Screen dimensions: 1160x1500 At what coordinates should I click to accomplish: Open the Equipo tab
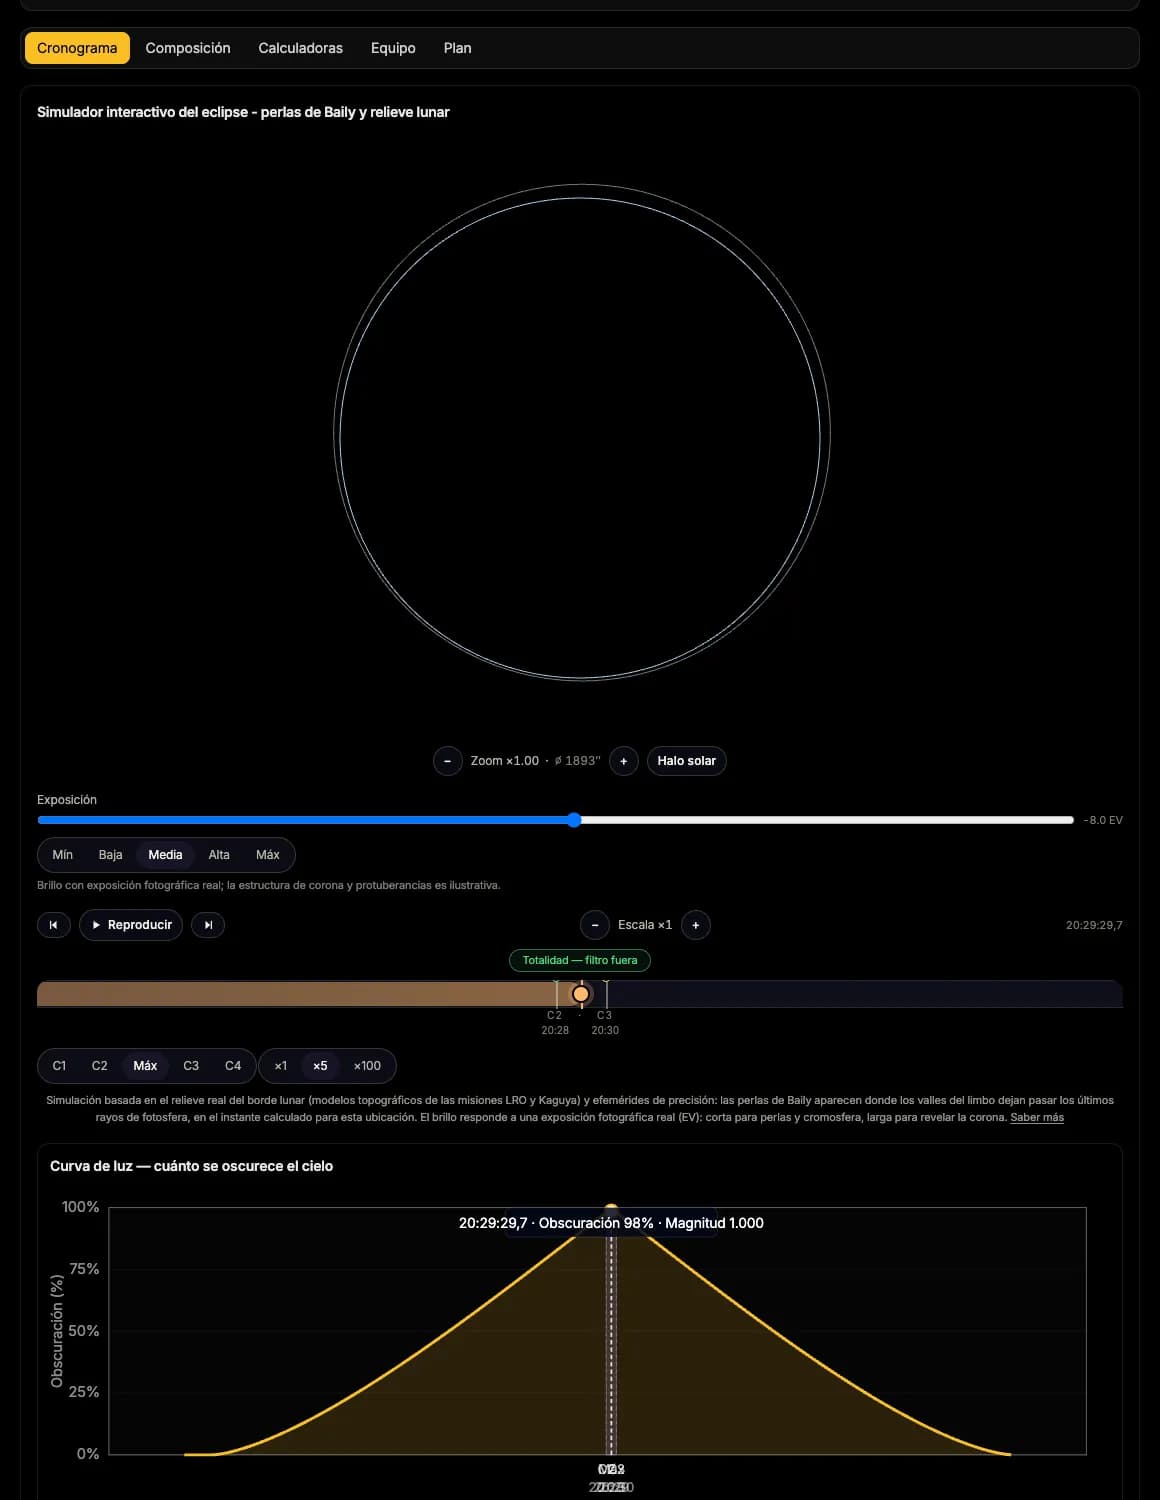(393, 48)
